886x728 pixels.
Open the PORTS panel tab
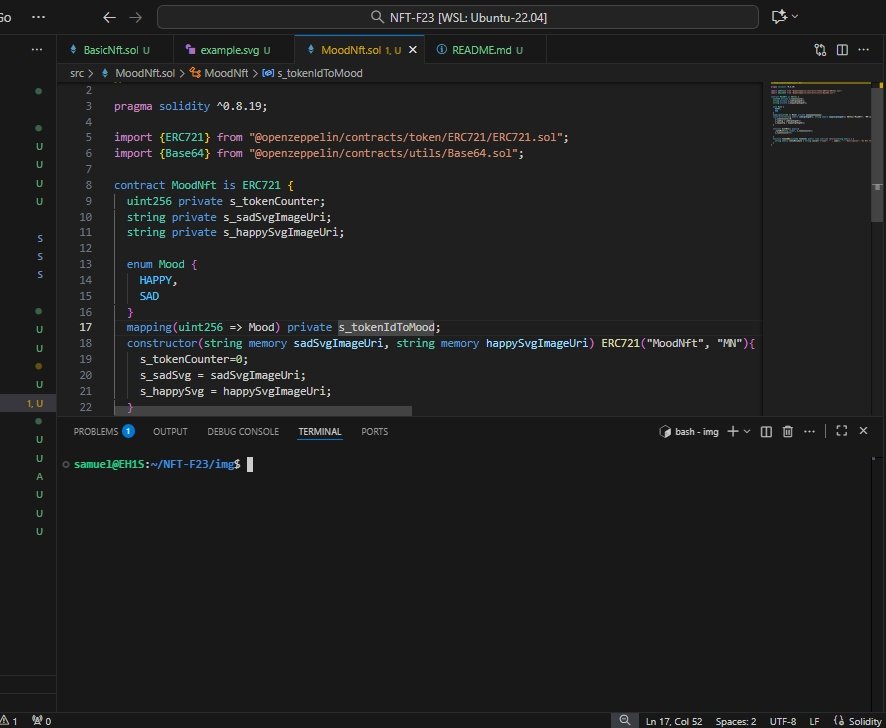pos(375,431)
